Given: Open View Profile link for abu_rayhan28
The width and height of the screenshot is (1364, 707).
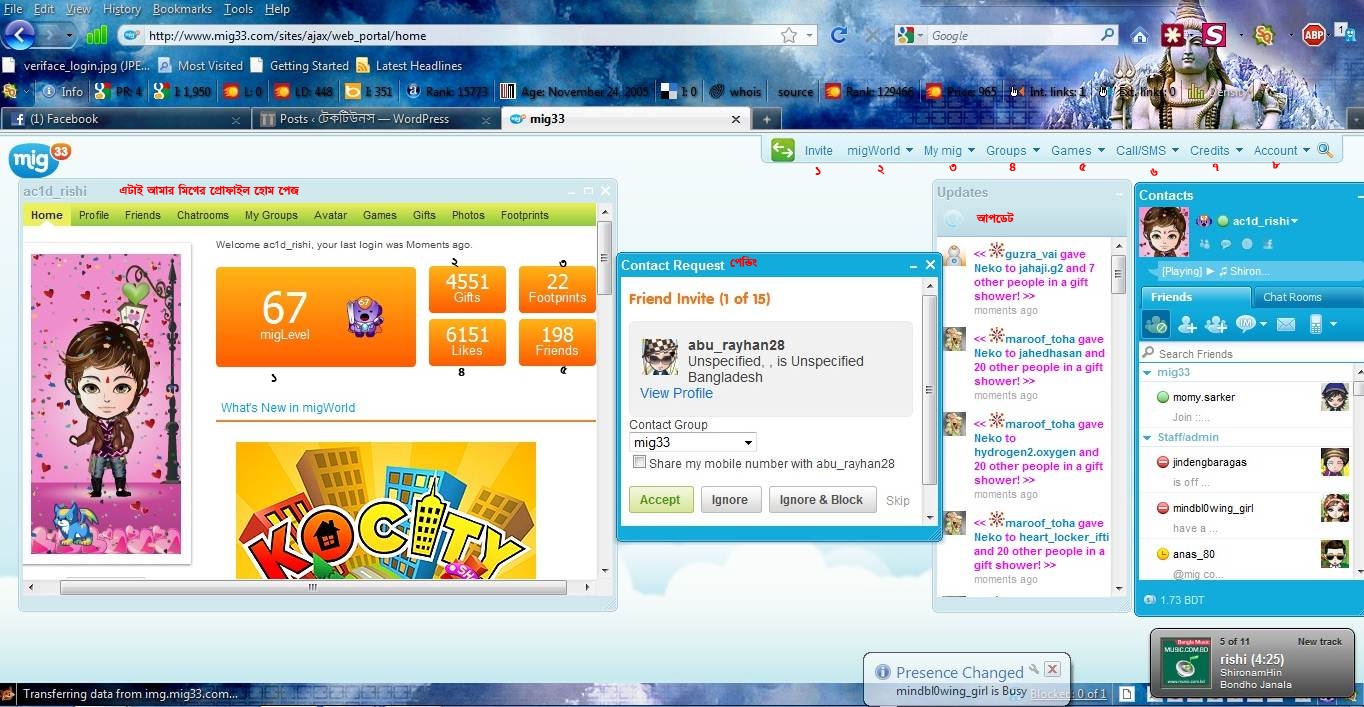Looking at the screenshot, I should 676,393.
